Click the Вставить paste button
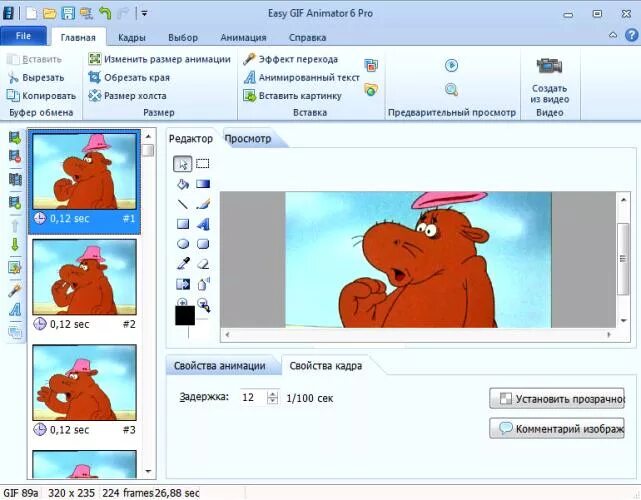641x500 pixels. pyautogui.click(x=35, y=59)
